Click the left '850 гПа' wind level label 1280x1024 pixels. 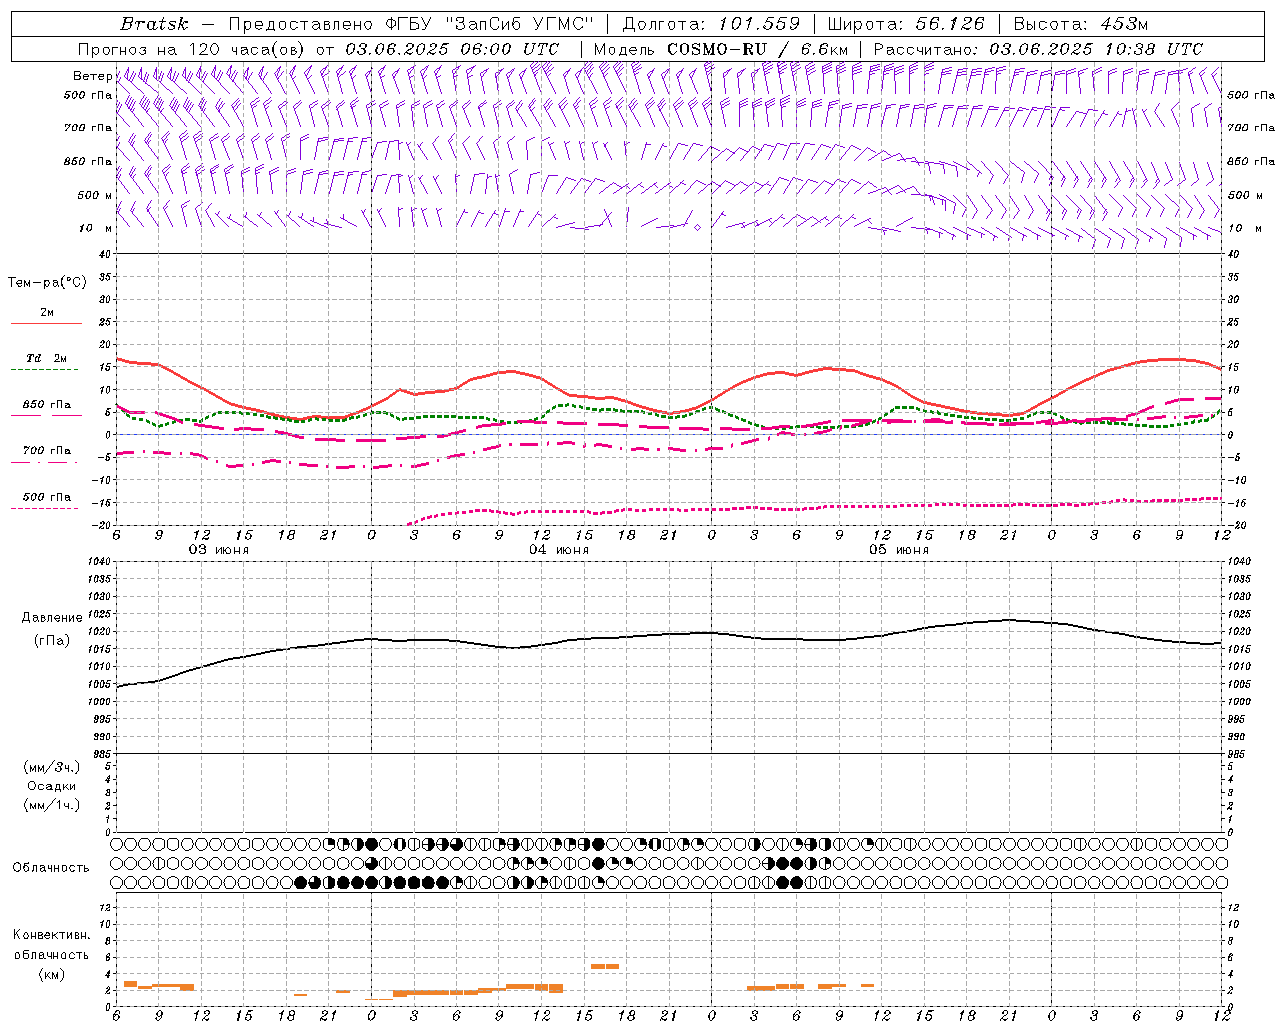tap(88, 161)
